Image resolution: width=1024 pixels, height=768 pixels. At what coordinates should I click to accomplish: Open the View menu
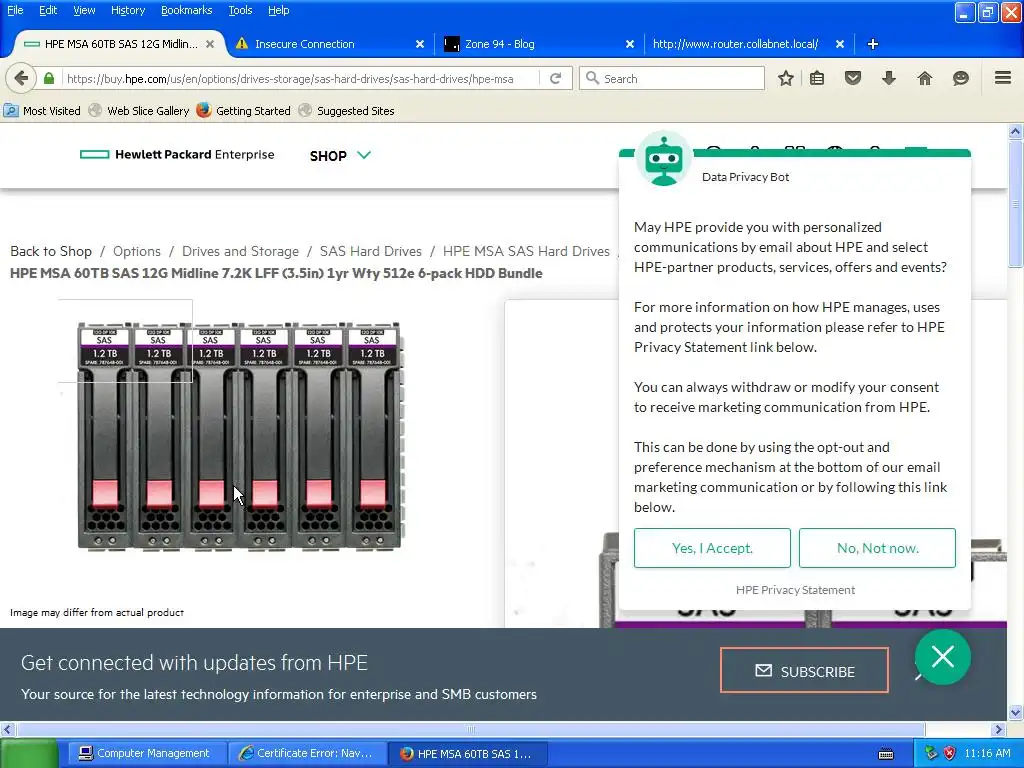(x=84, y=10)
